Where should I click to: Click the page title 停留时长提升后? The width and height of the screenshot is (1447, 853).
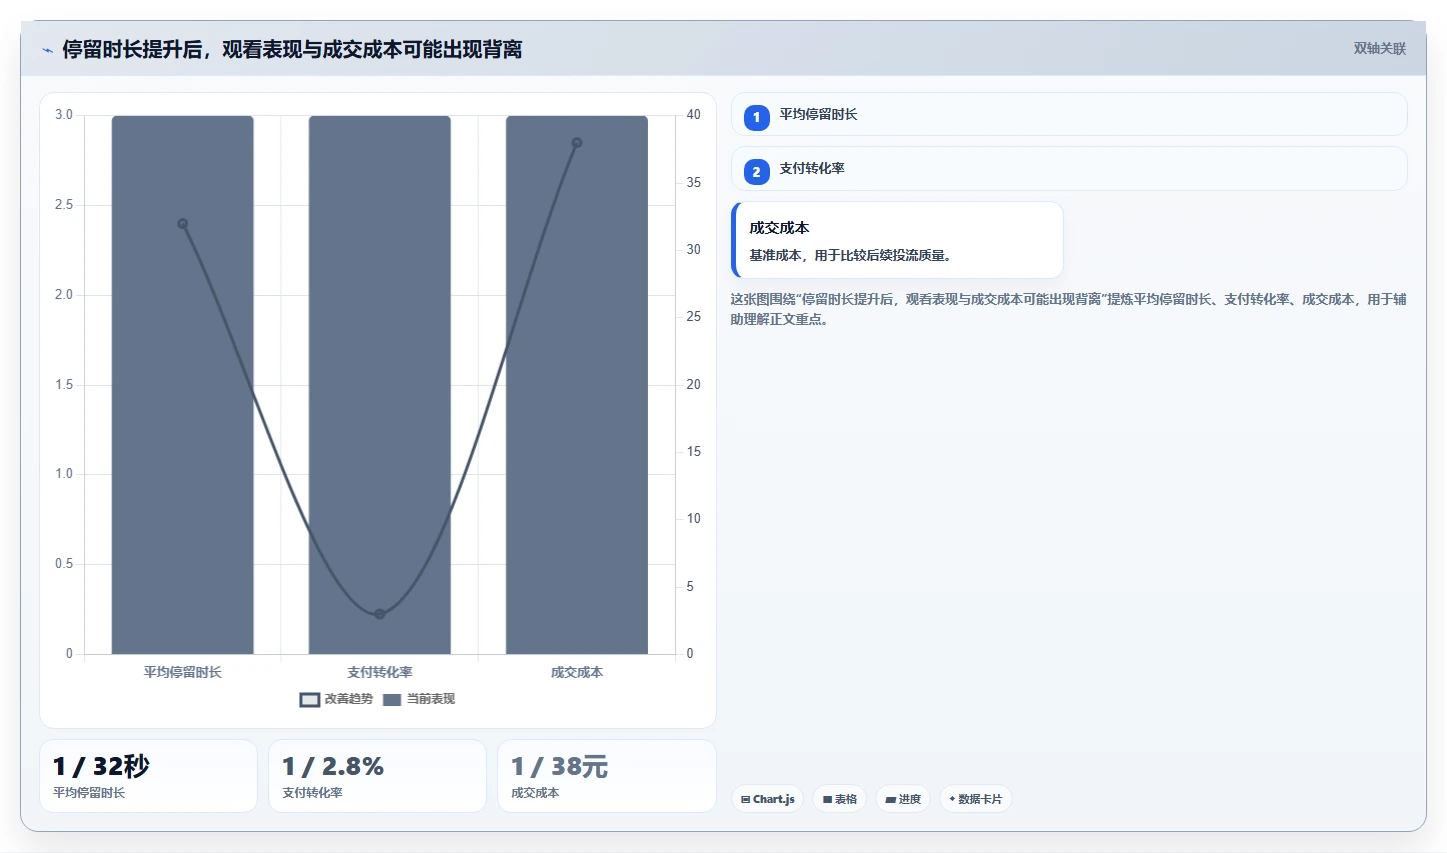(292, 49)
